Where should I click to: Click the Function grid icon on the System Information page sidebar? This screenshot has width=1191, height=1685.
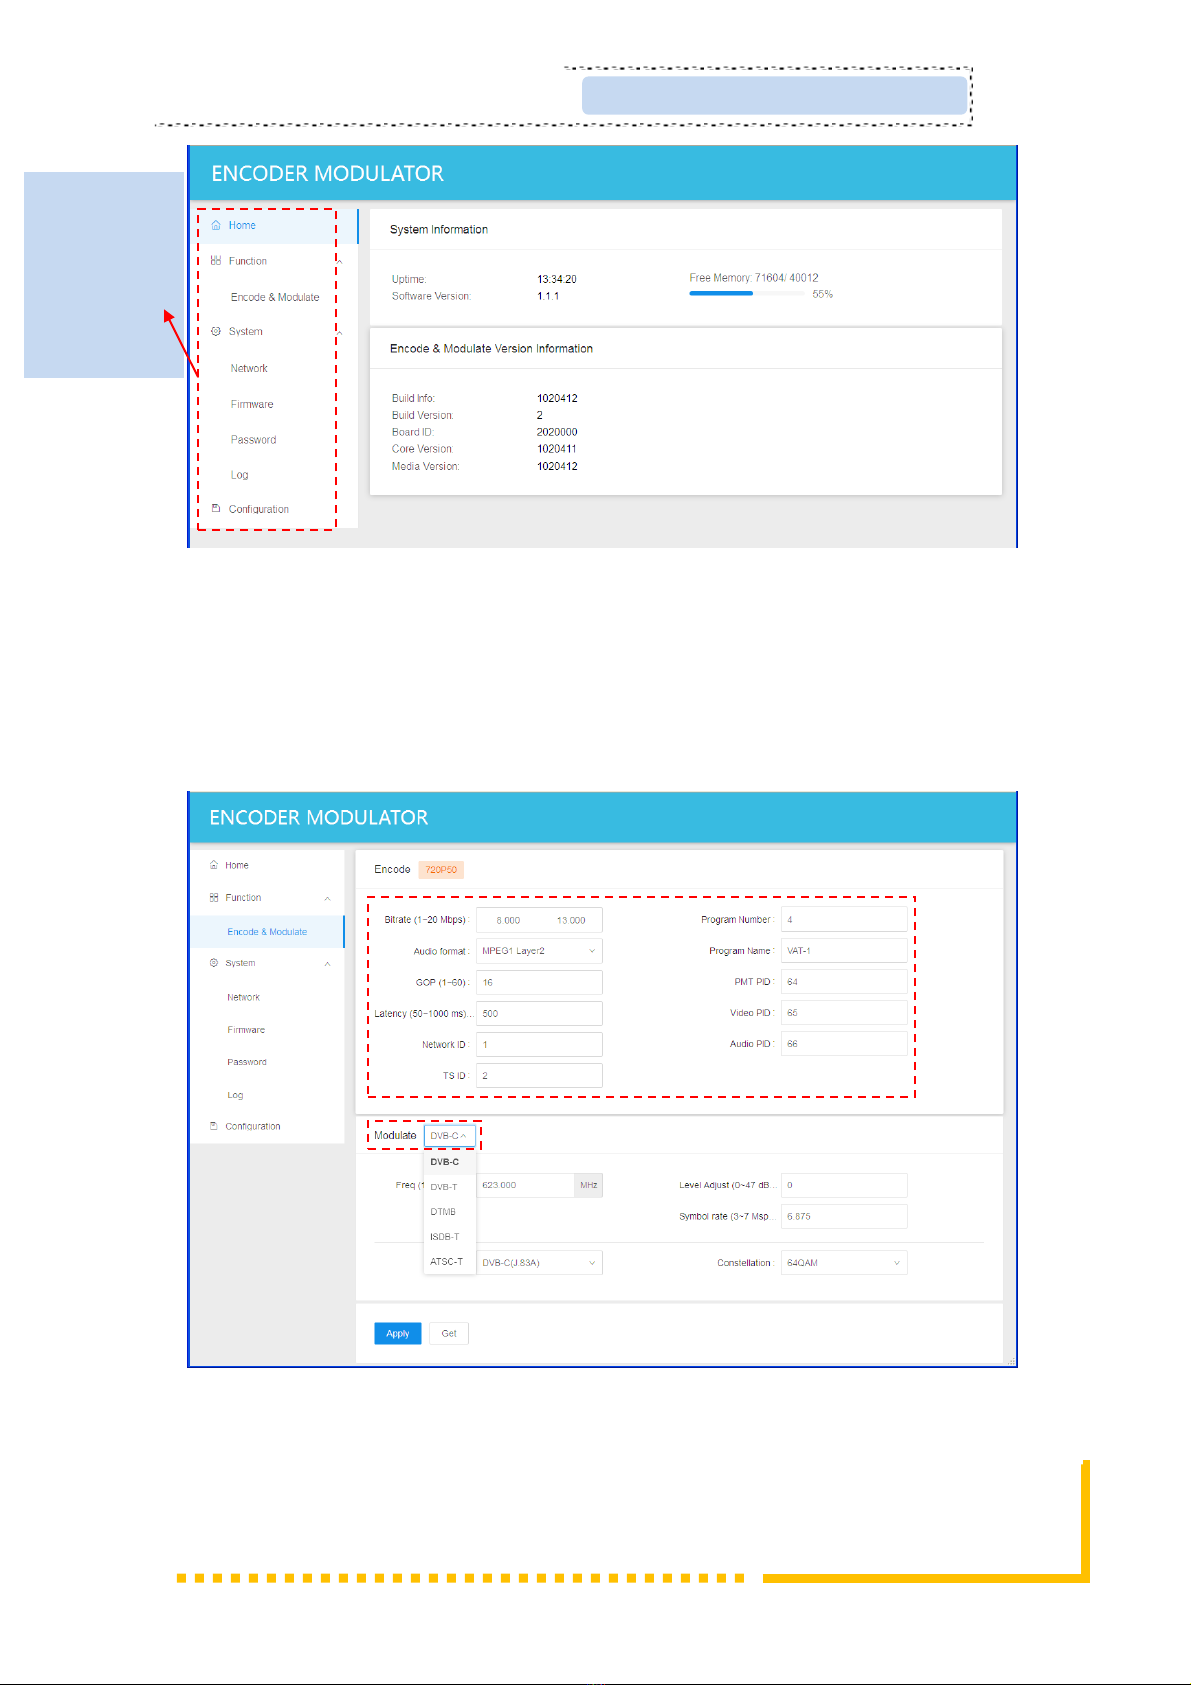216,261
